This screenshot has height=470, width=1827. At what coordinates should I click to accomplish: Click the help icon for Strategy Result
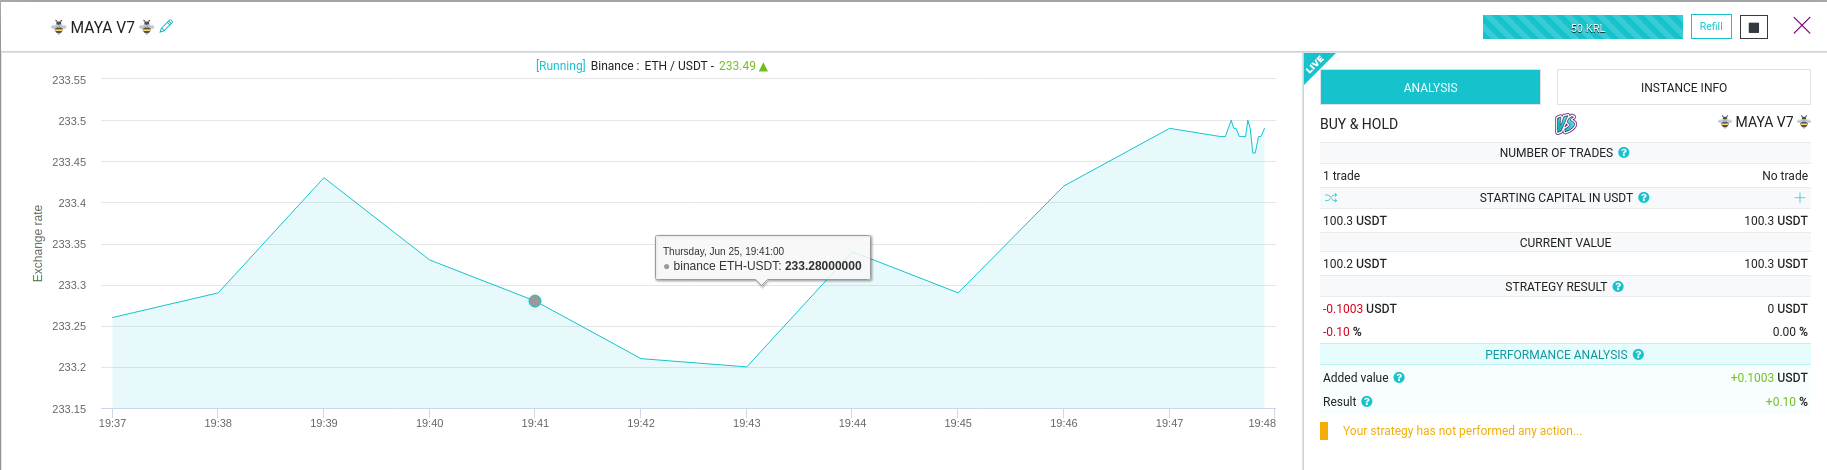point(1618,287)
